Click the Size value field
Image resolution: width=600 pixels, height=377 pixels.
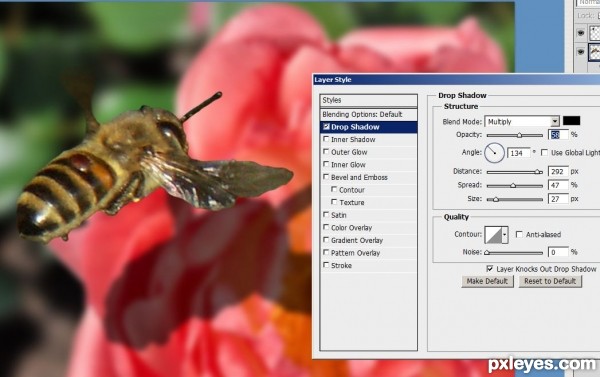tap(558, 199)
